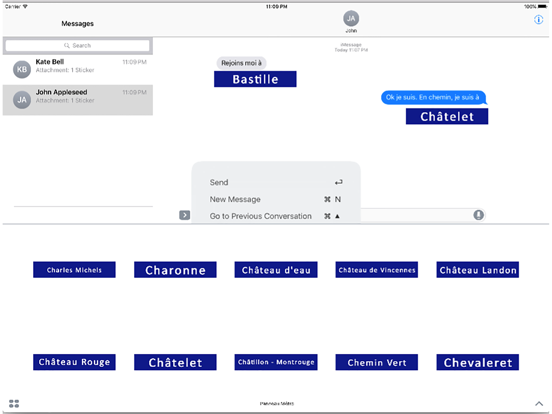Screen dimensions: 552x414
Task: Open the app drawer grid icon
Action: 14,403
